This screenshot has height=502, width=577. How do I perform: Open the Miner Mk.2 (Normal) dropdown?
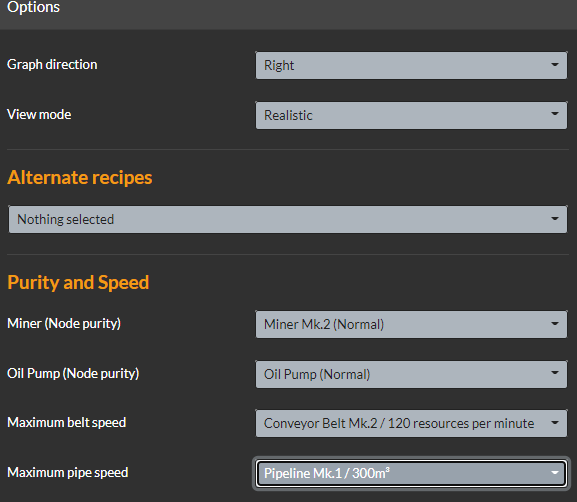tap(411, 324)
